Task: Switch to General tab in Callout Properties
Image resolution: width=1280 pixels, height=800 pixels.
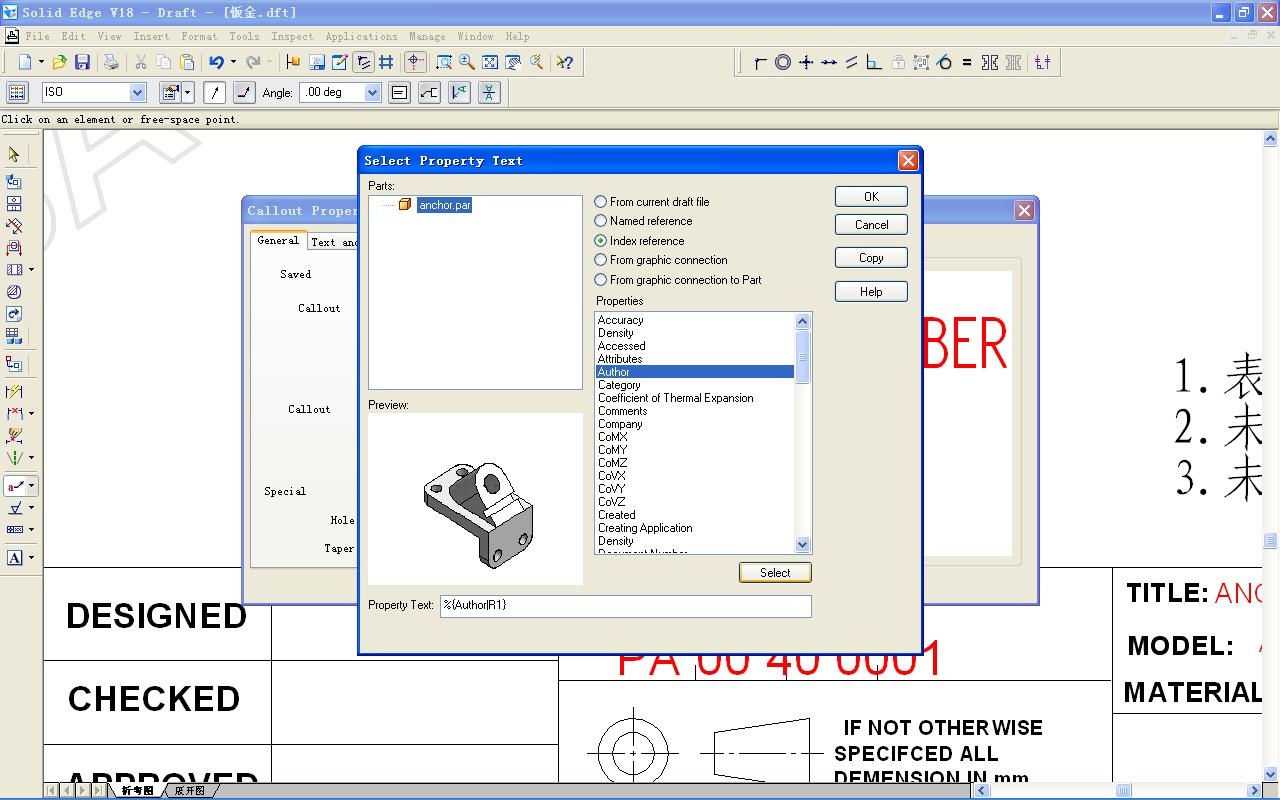Action: pos(278,240)
